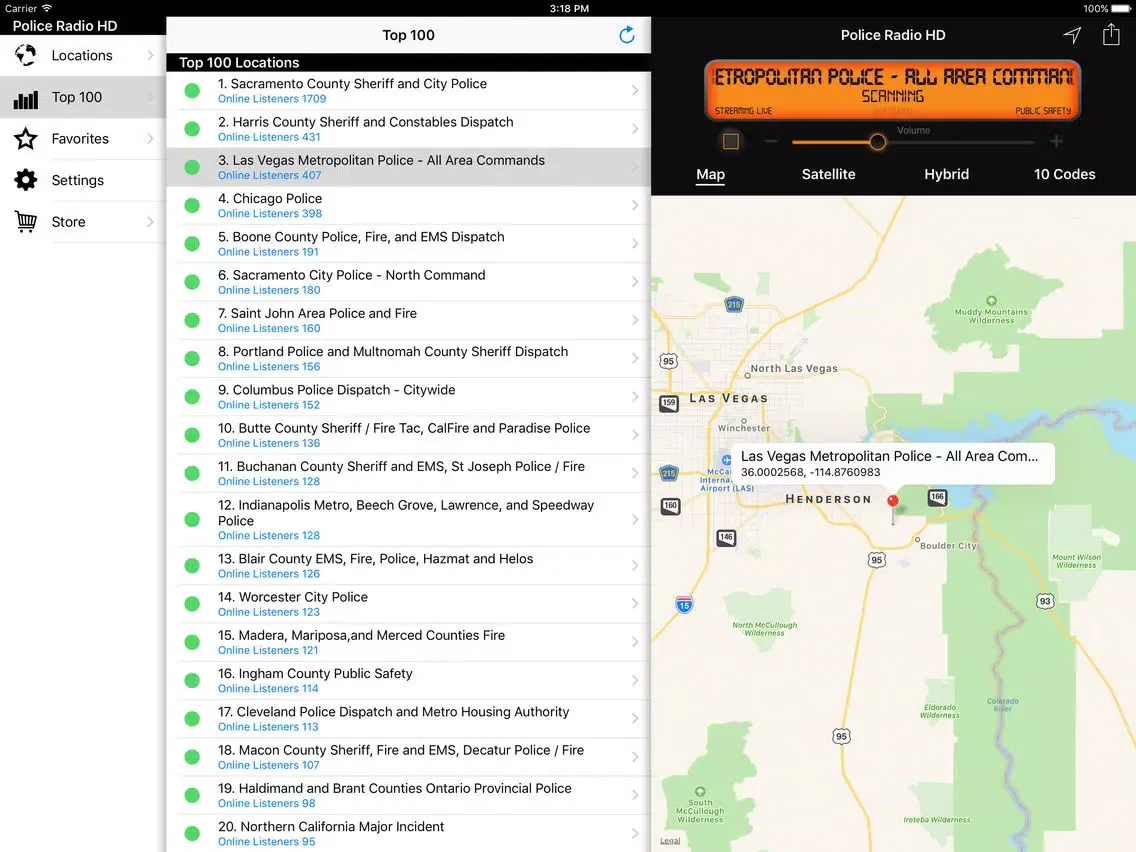This screenshot has width=1136, height=852.
Task: Switch to Map view tab
Action: point(710,174)
